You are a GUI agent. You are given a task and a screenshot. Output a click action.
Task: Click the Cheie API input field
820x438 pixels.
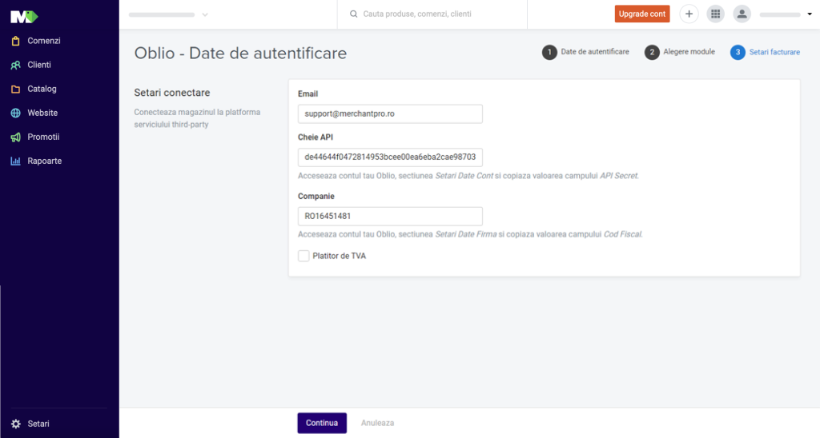click(390, 157)
